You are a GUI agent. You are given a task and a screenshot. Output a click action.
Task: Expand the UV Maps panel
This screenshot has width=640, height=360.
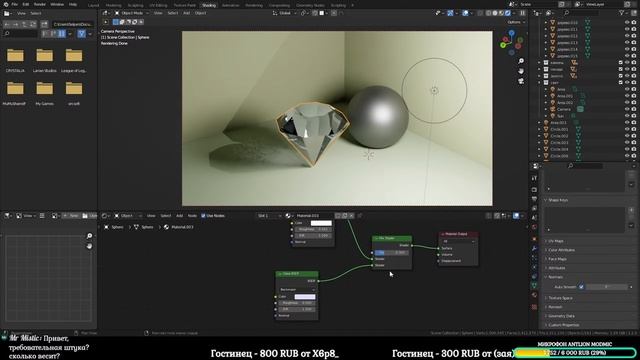(556, 241)
